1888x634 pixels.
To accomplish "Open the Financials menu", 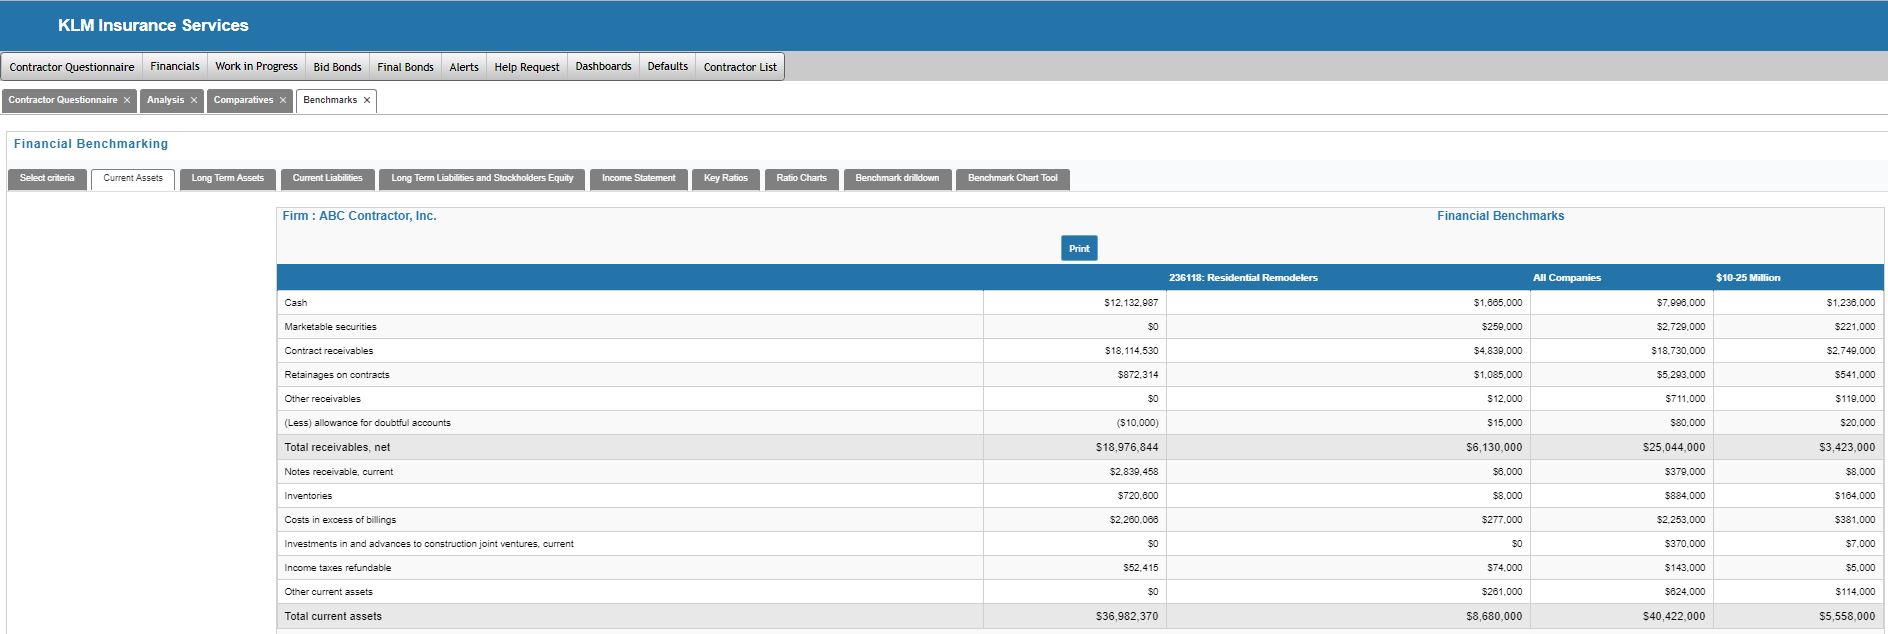I will tap(175, 66).
